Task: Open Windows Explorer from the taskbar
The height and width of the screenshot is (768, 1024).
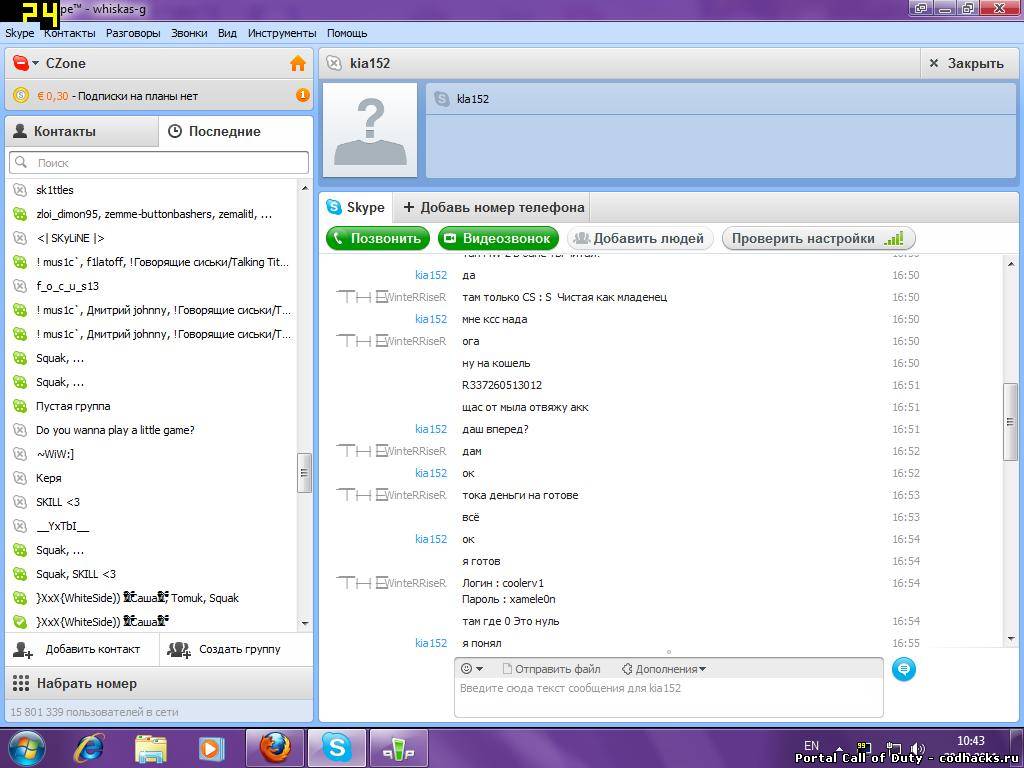Action: click(150, 748)
